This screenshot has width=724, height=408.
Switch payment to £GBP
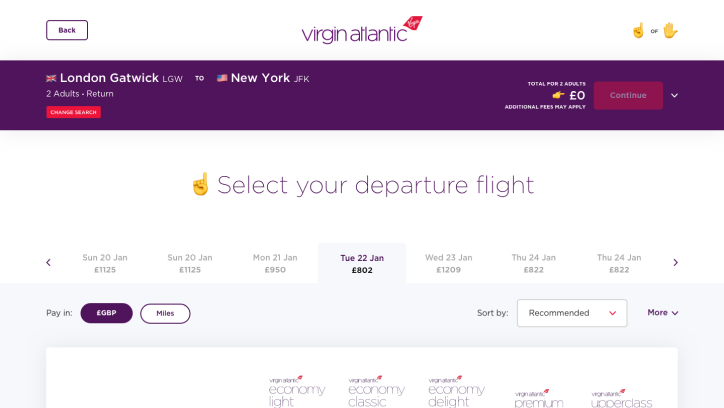pos(106,313)
